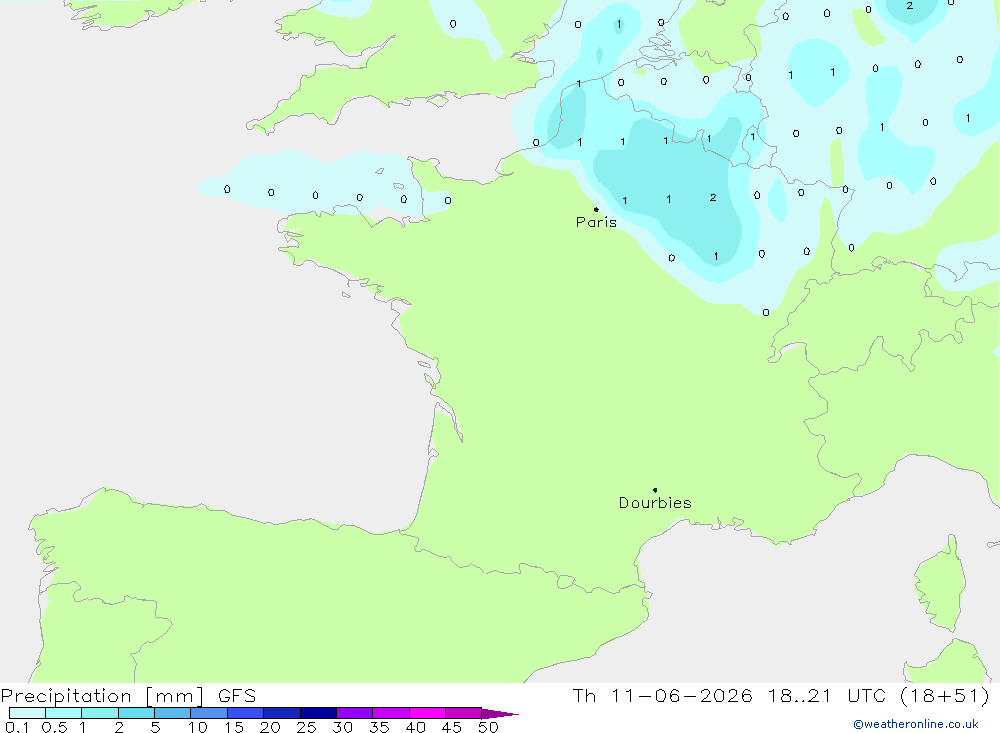Click the '(18+51)' forecast run text

tap(945, 696)
